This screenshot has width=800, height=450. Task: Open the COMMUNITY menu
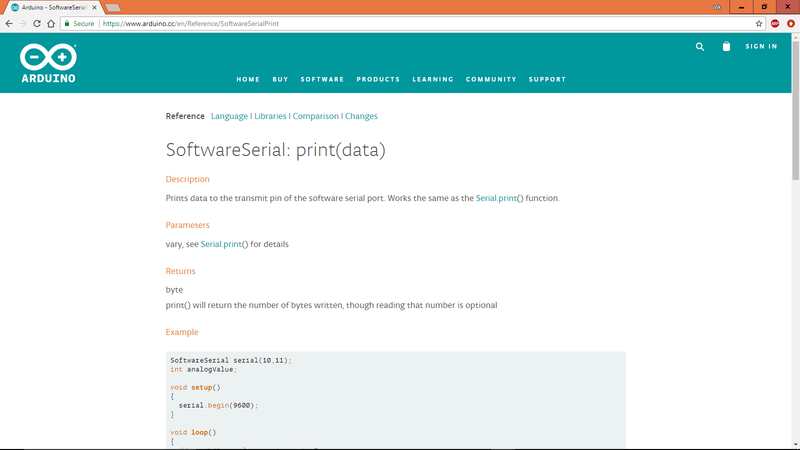[x=491, y=80]
